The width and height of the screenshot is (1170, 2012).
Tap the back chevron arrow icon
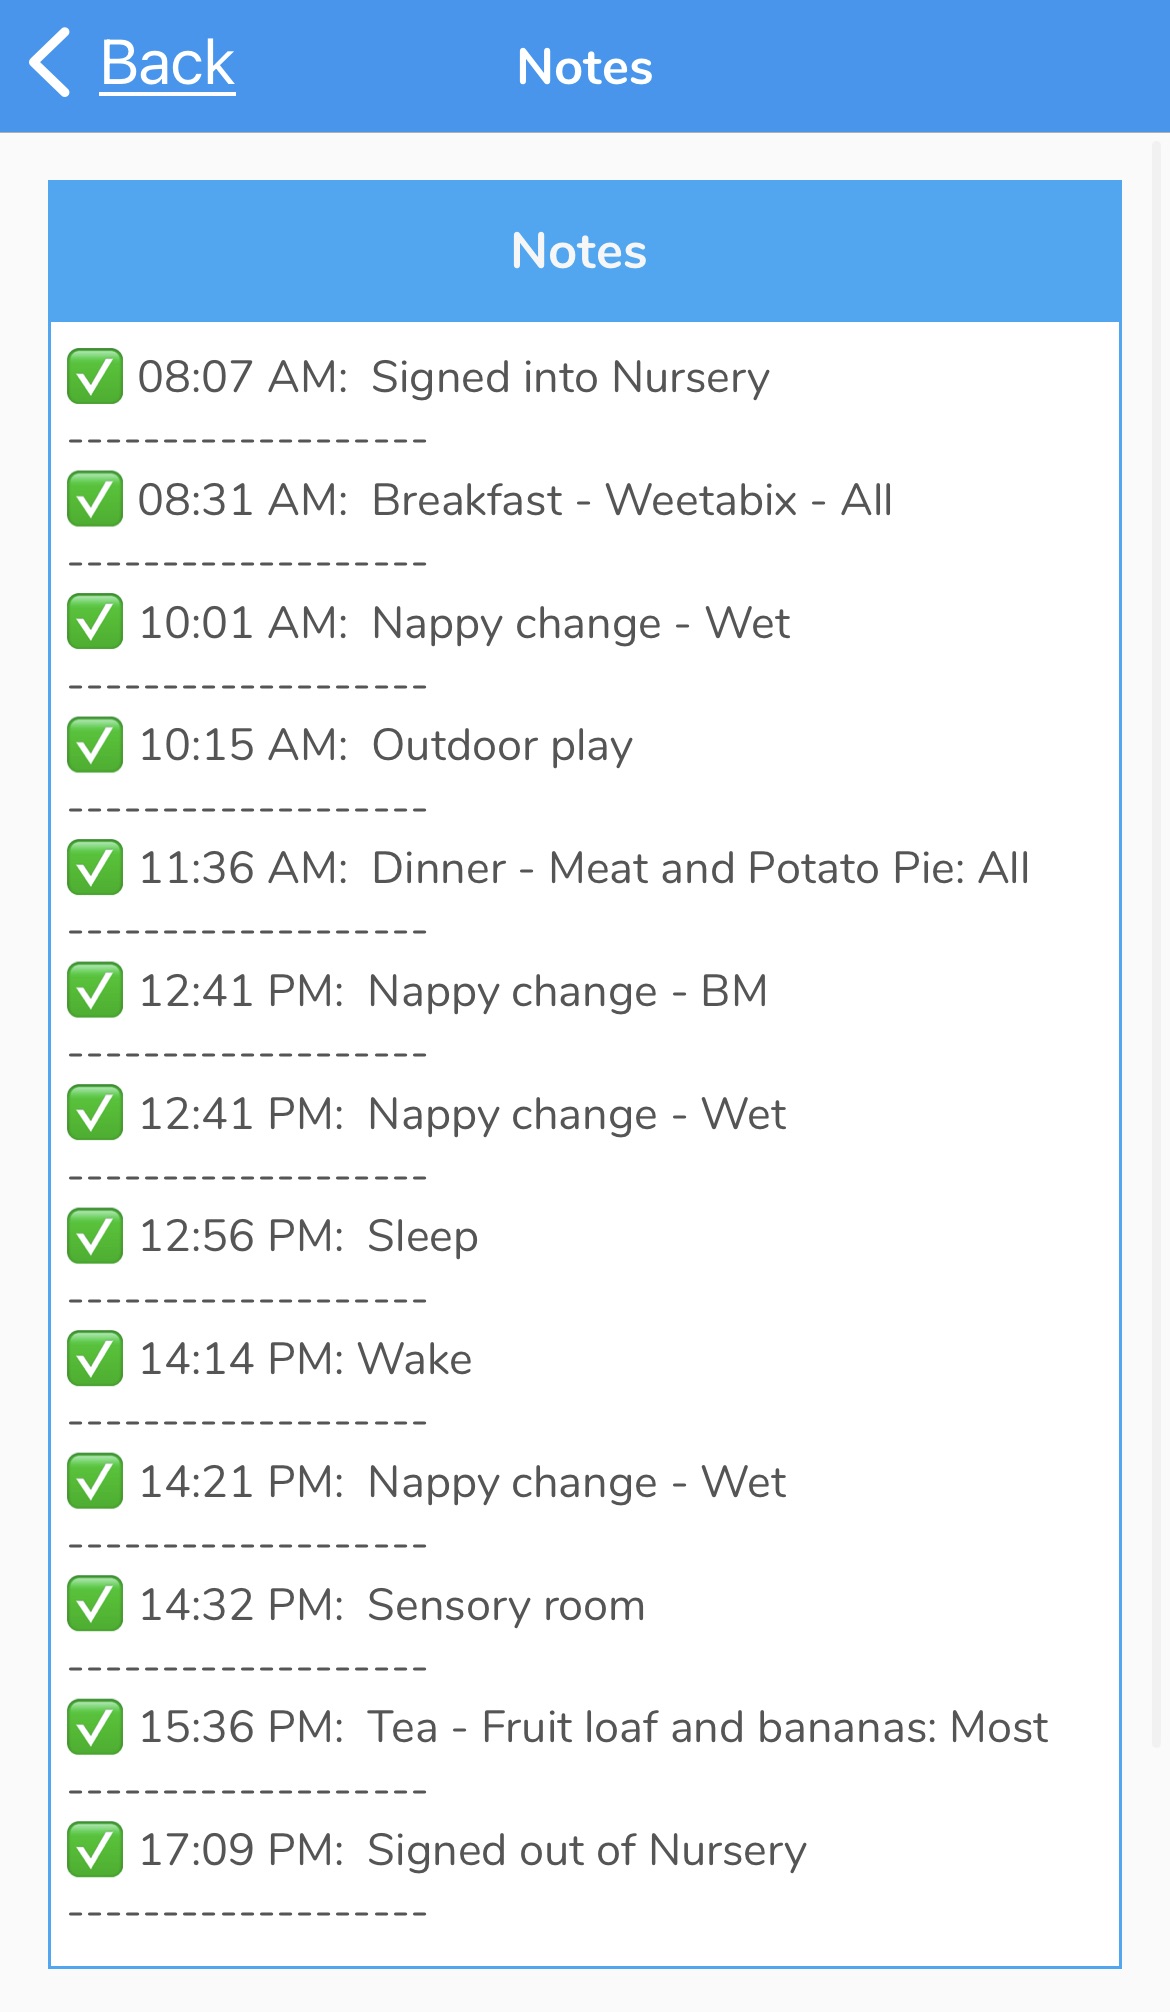tap(50, 62)
